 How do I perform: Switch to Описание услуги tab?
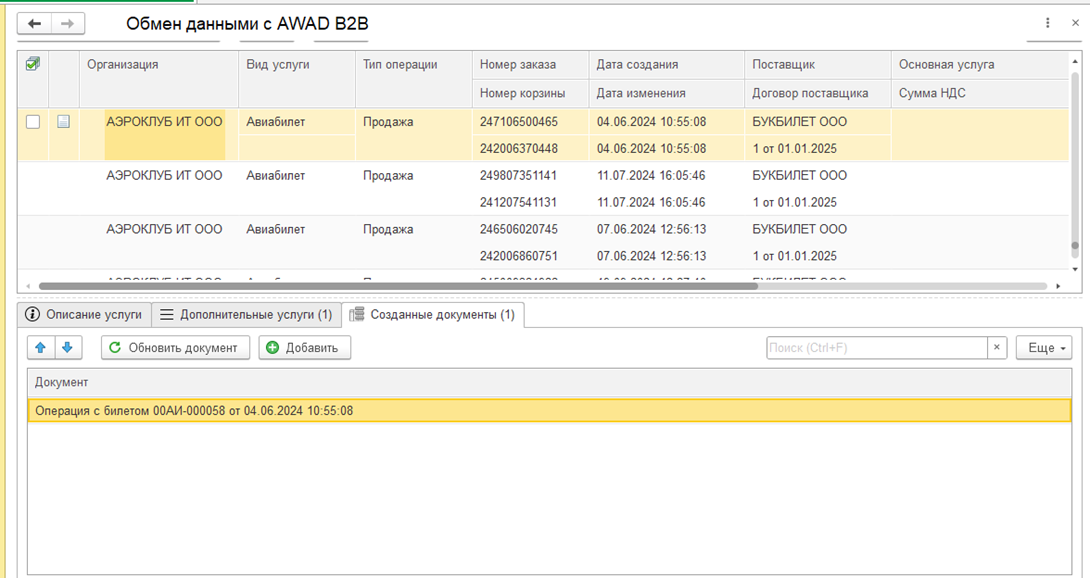[x=85, y=315]
